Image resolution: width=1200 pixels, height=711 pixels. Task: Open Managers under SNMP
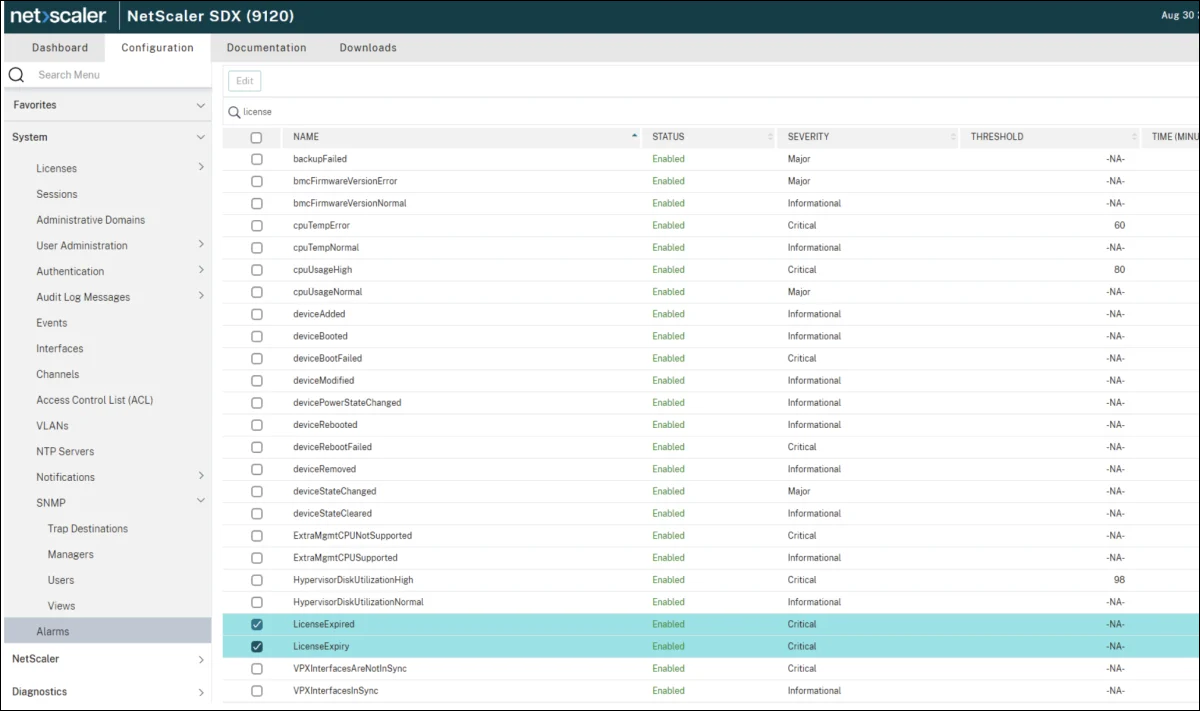[x=71, y=555]
